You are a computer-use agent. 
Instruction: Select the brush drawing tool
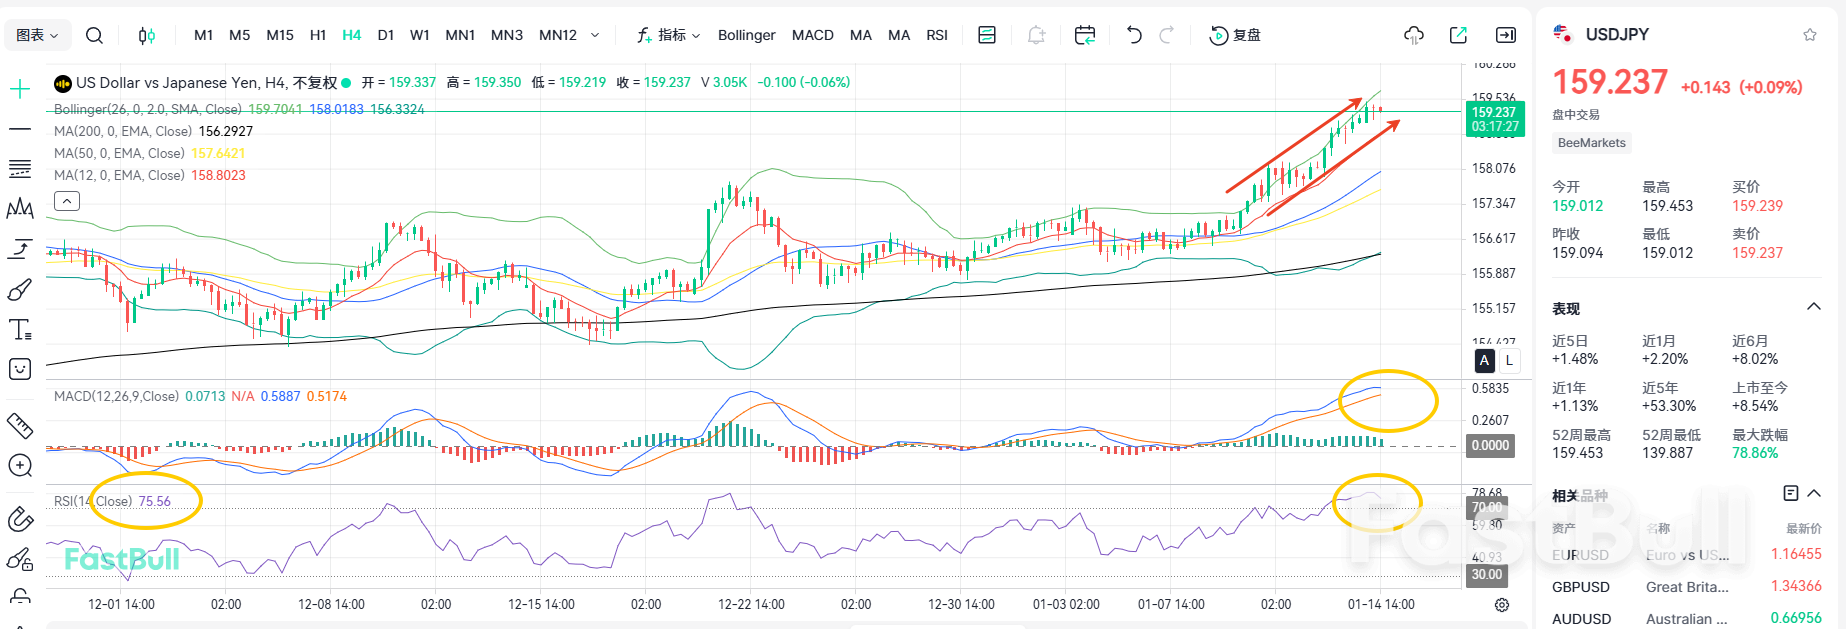pyautogui.click(x=20, y=290)
